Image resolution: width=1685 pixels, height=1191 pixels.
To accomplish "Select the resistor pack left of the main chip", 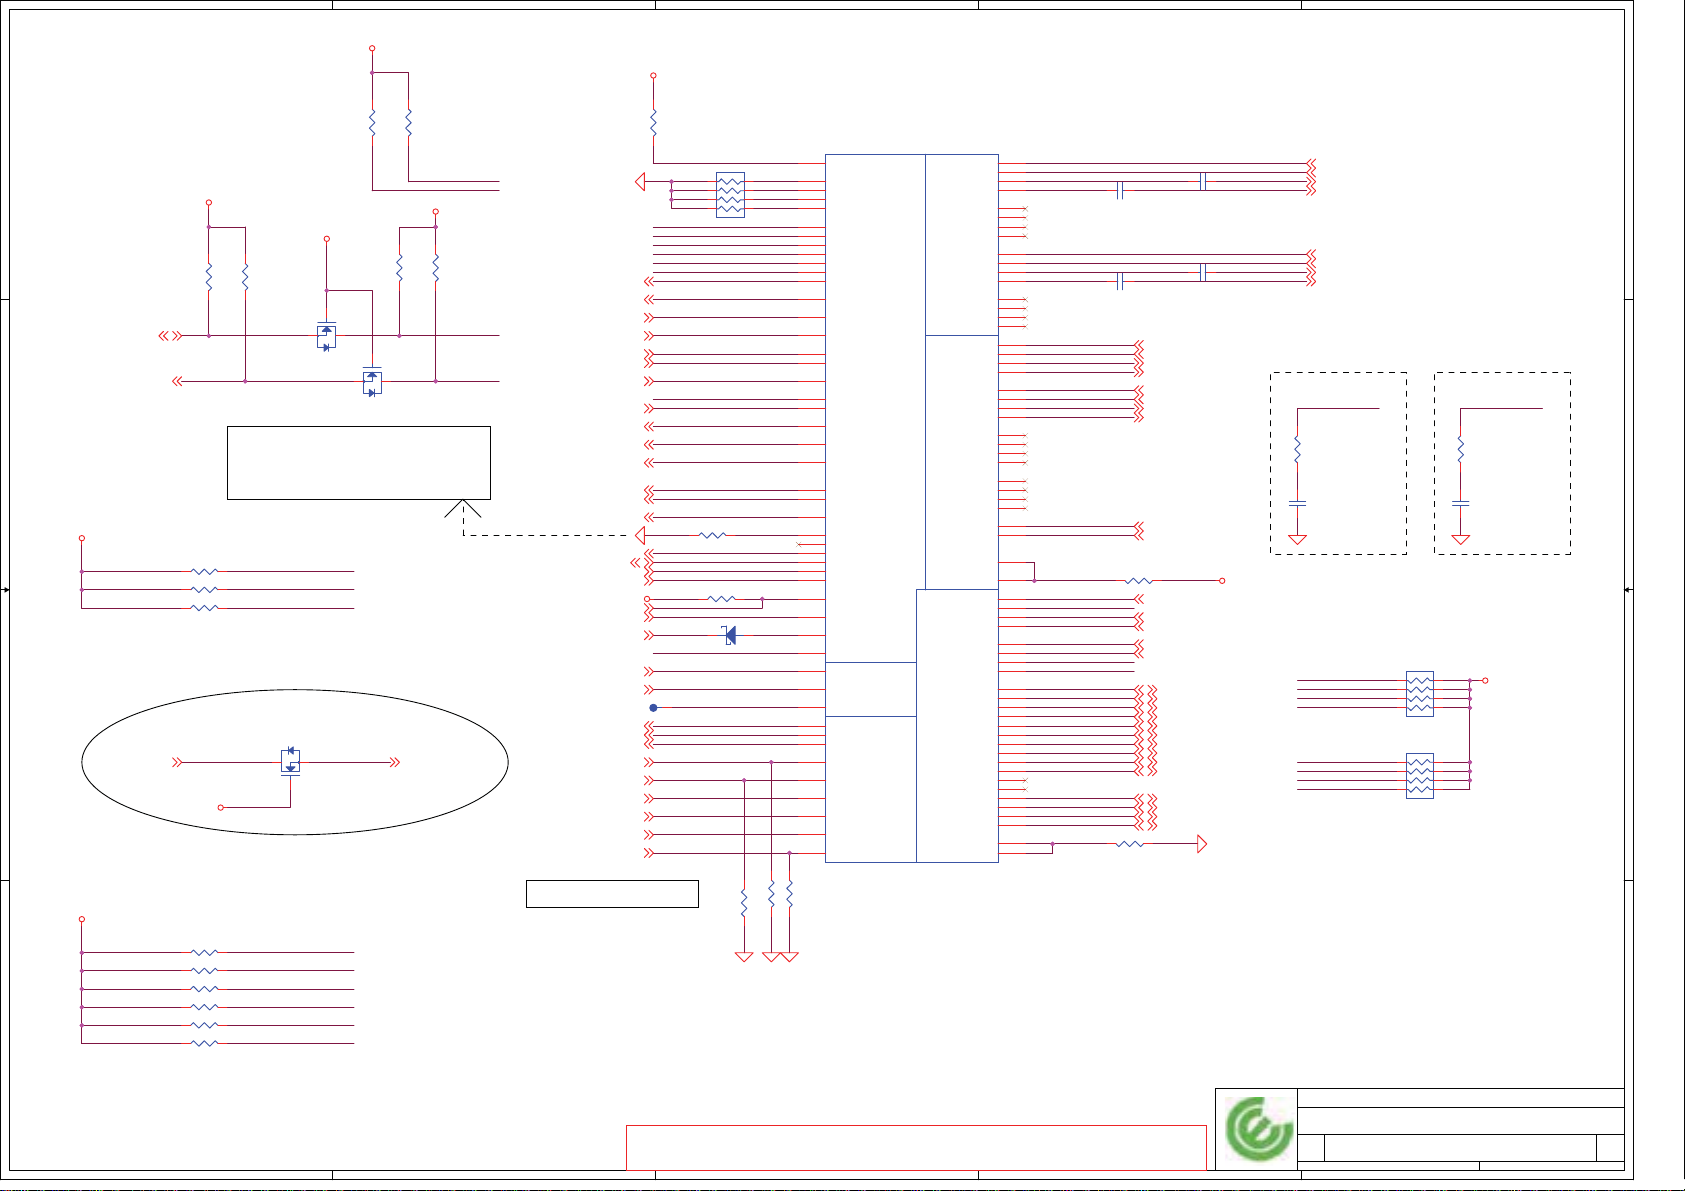I will (730, 195).
